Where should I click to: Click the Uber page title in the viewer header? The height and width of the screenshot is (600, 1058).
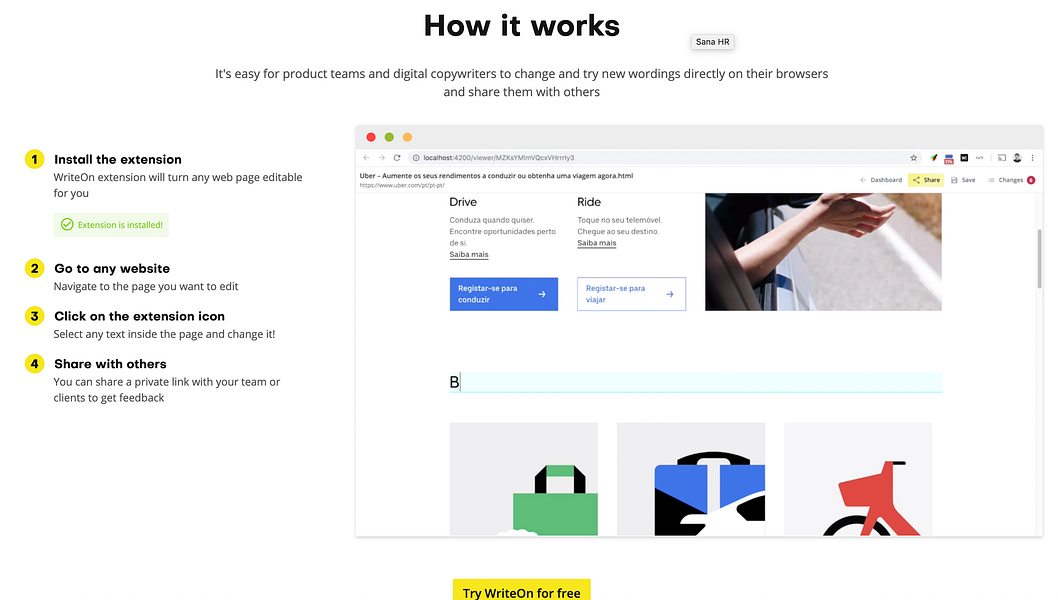pyautogui.click(x=496, y=175)
